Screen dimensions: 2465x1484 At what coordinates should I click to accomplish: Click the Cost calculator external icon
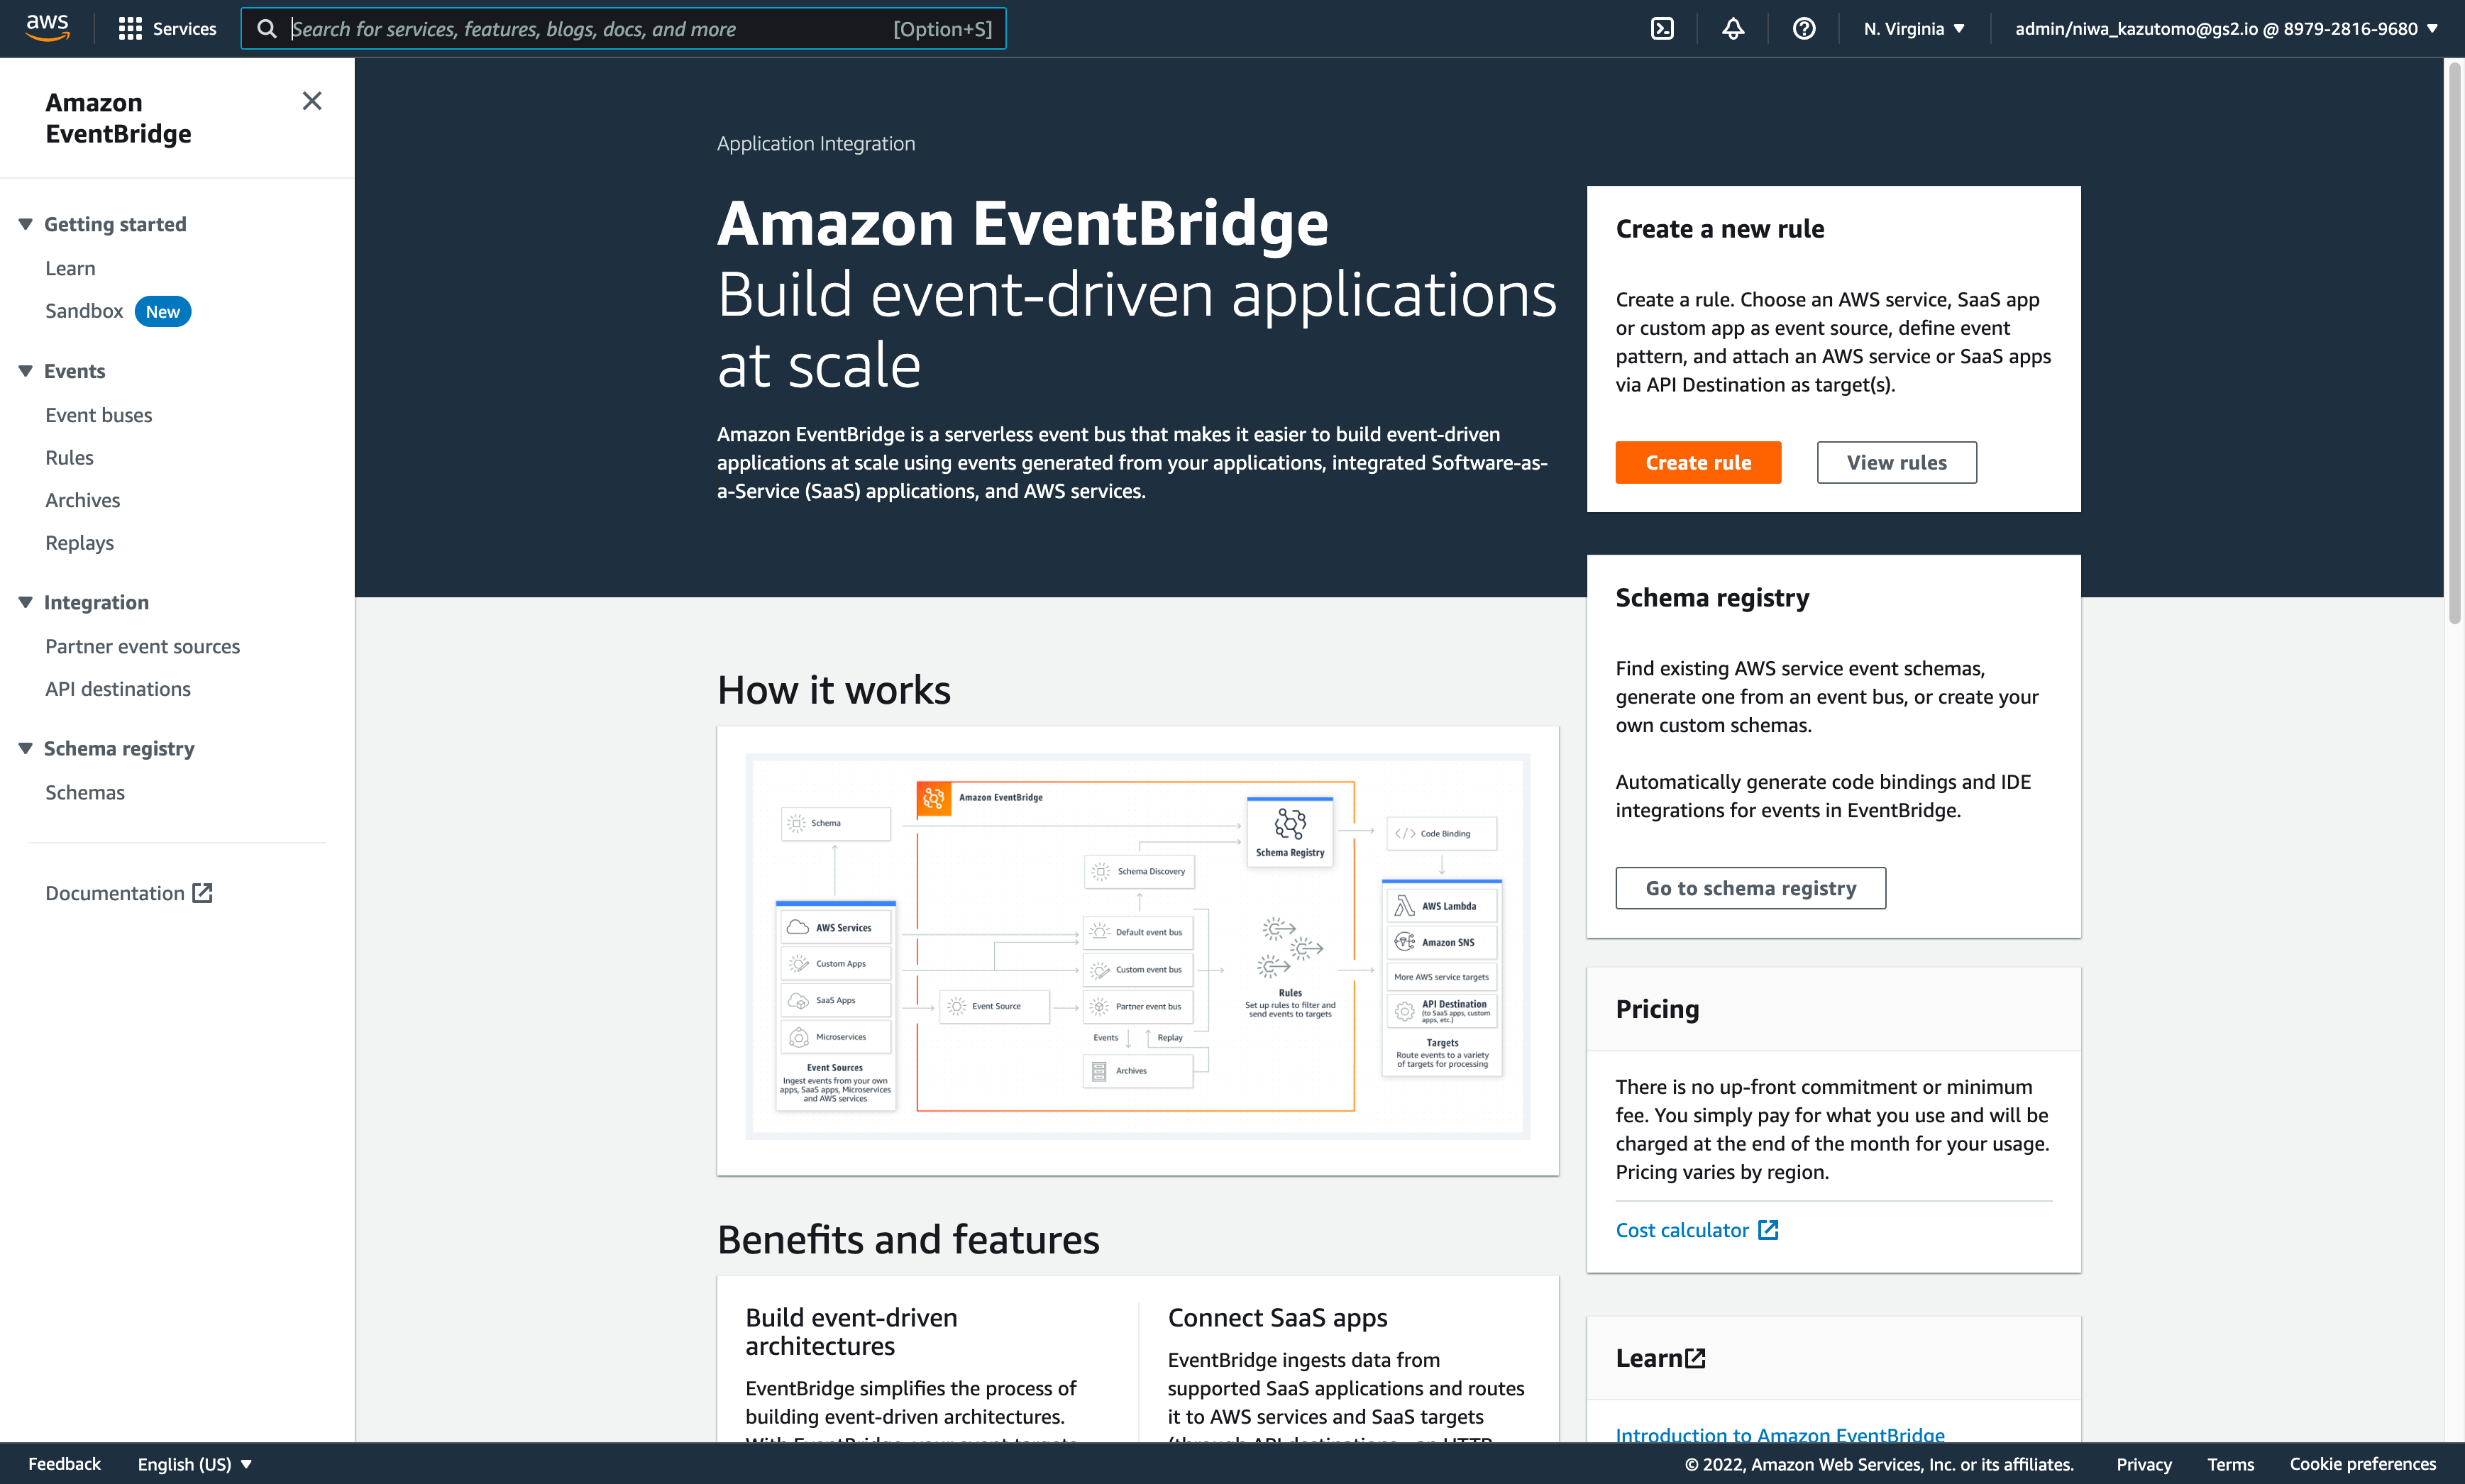tap(1768, 1230)
